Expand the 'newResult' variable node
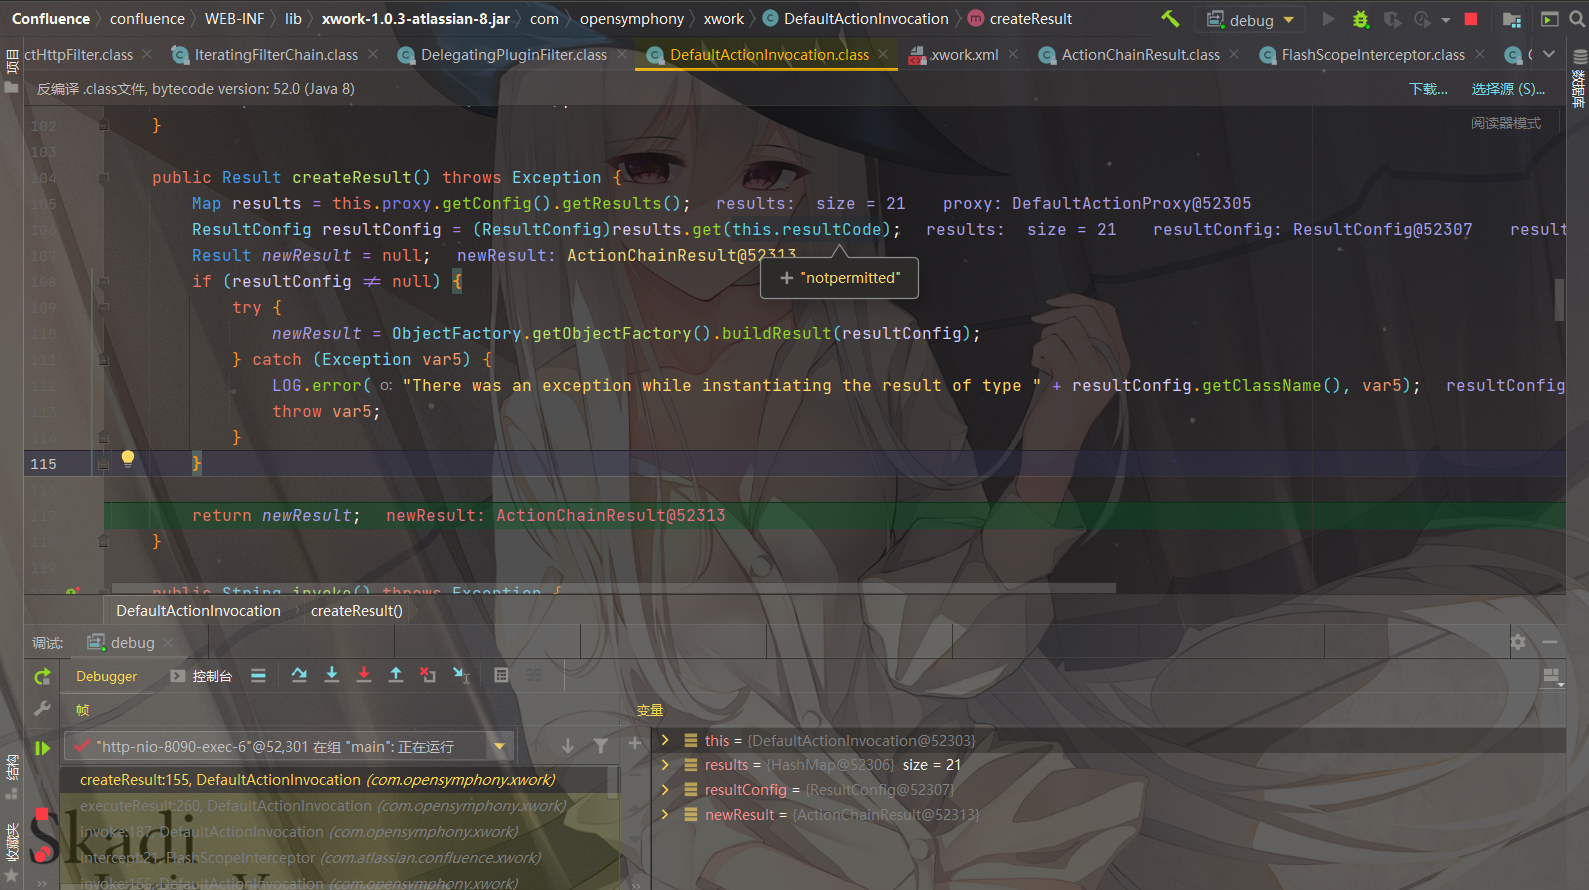1589x890 pixels. 665,814
